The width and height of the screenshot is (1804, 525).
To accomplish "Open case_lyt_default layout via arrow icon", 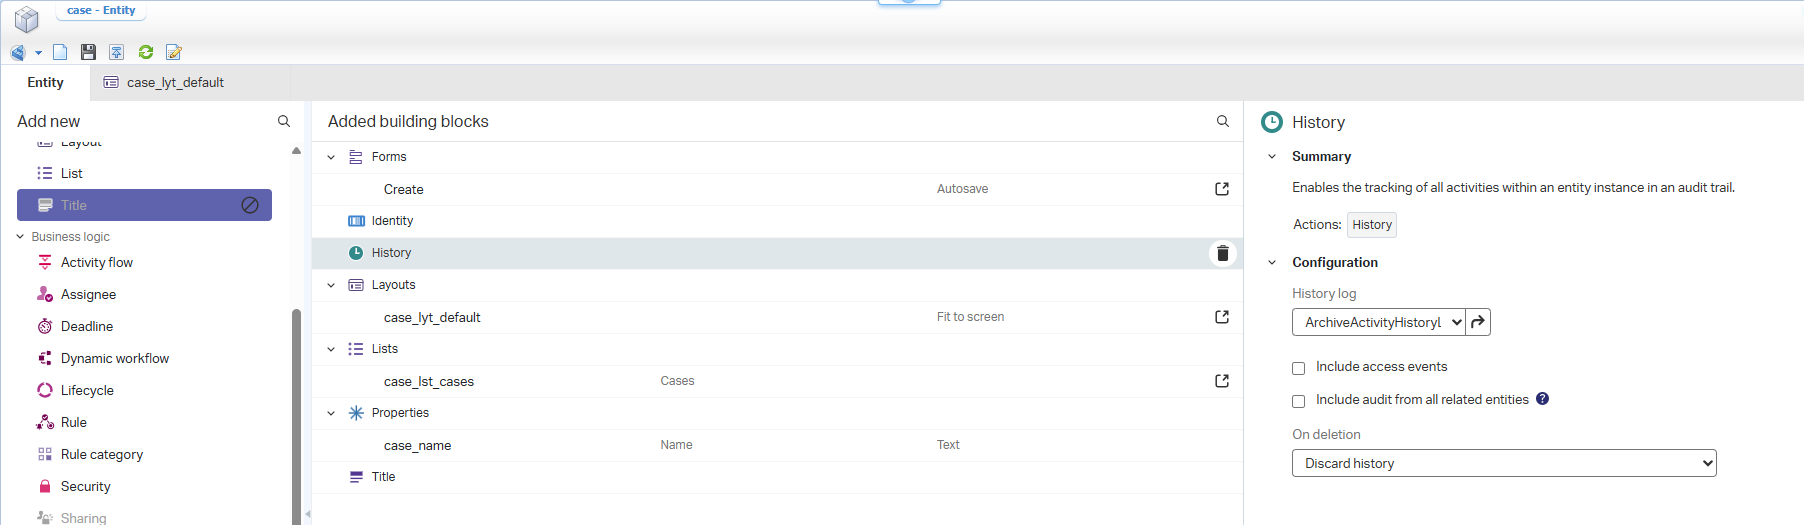I will click(x=1222, y=317).
